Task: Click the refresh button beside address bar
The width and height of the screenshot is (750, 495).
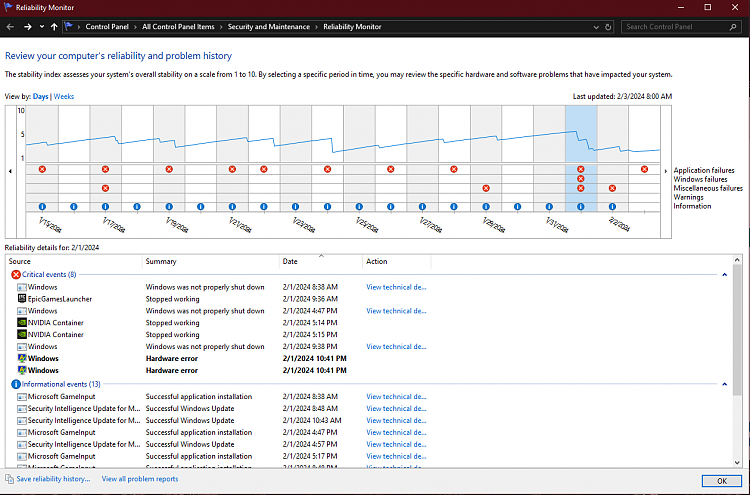Action: (607, 27)
